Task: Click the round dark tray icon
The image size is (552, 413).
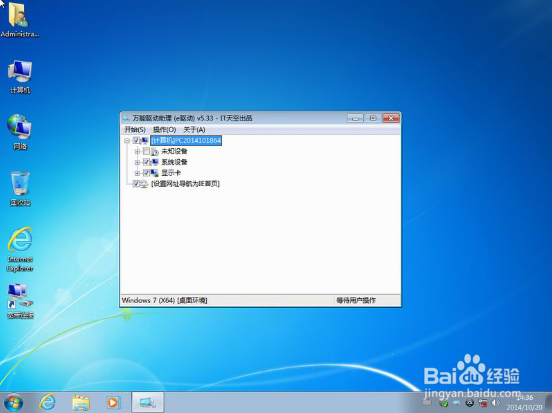Action: coord(469,403)
